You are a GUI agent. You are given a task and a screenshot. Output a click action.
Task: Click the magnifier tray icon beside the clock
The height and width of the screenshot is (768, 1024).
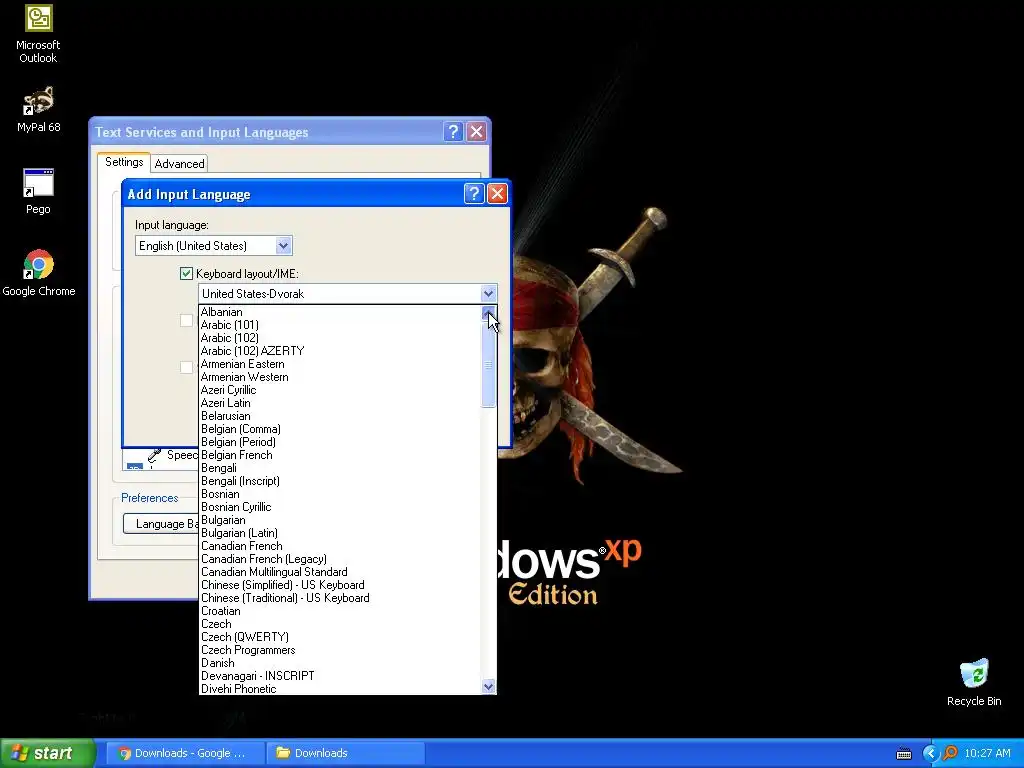pos(950,754)
